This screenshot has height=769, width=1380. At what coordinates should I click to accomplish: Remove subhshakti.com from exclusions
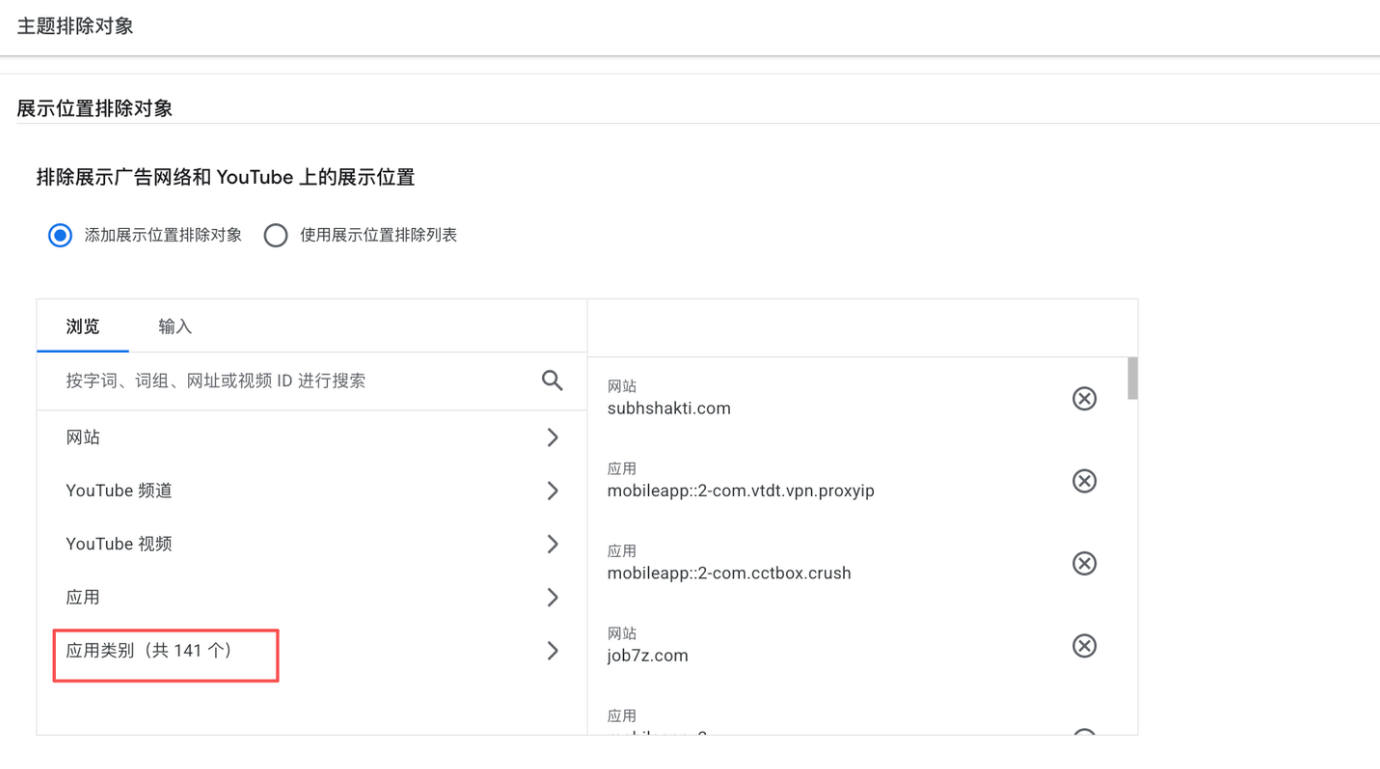click(x=1084, y=399)
